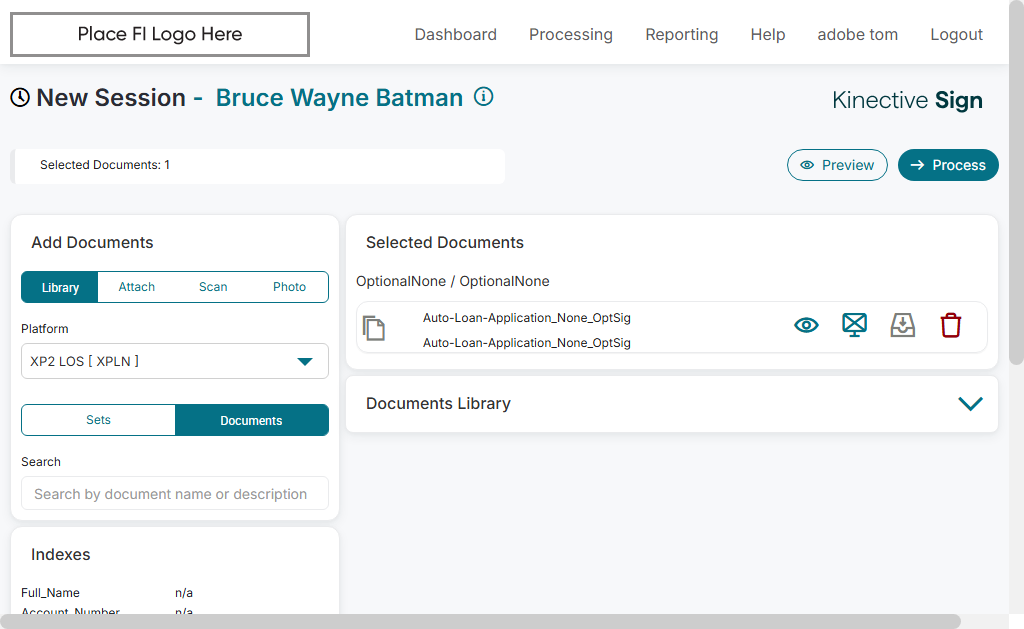Switch to the Sets toggle
The width and height of the screenshot is (1024, 629).
click(x=98, y=420)
